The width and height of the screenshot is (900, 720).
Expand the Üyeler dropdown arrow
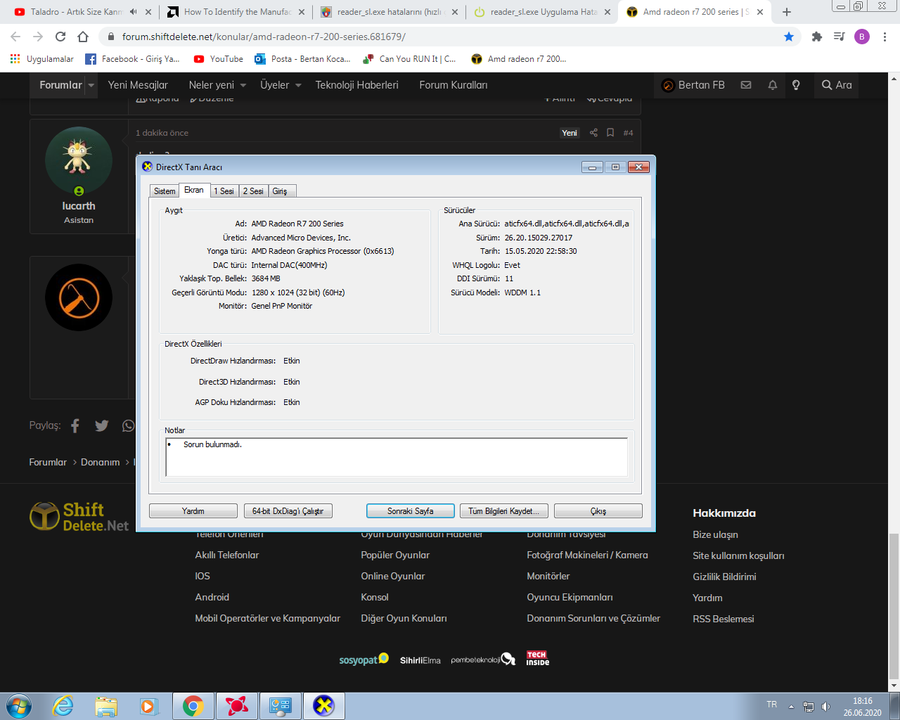tap(298, 85)
